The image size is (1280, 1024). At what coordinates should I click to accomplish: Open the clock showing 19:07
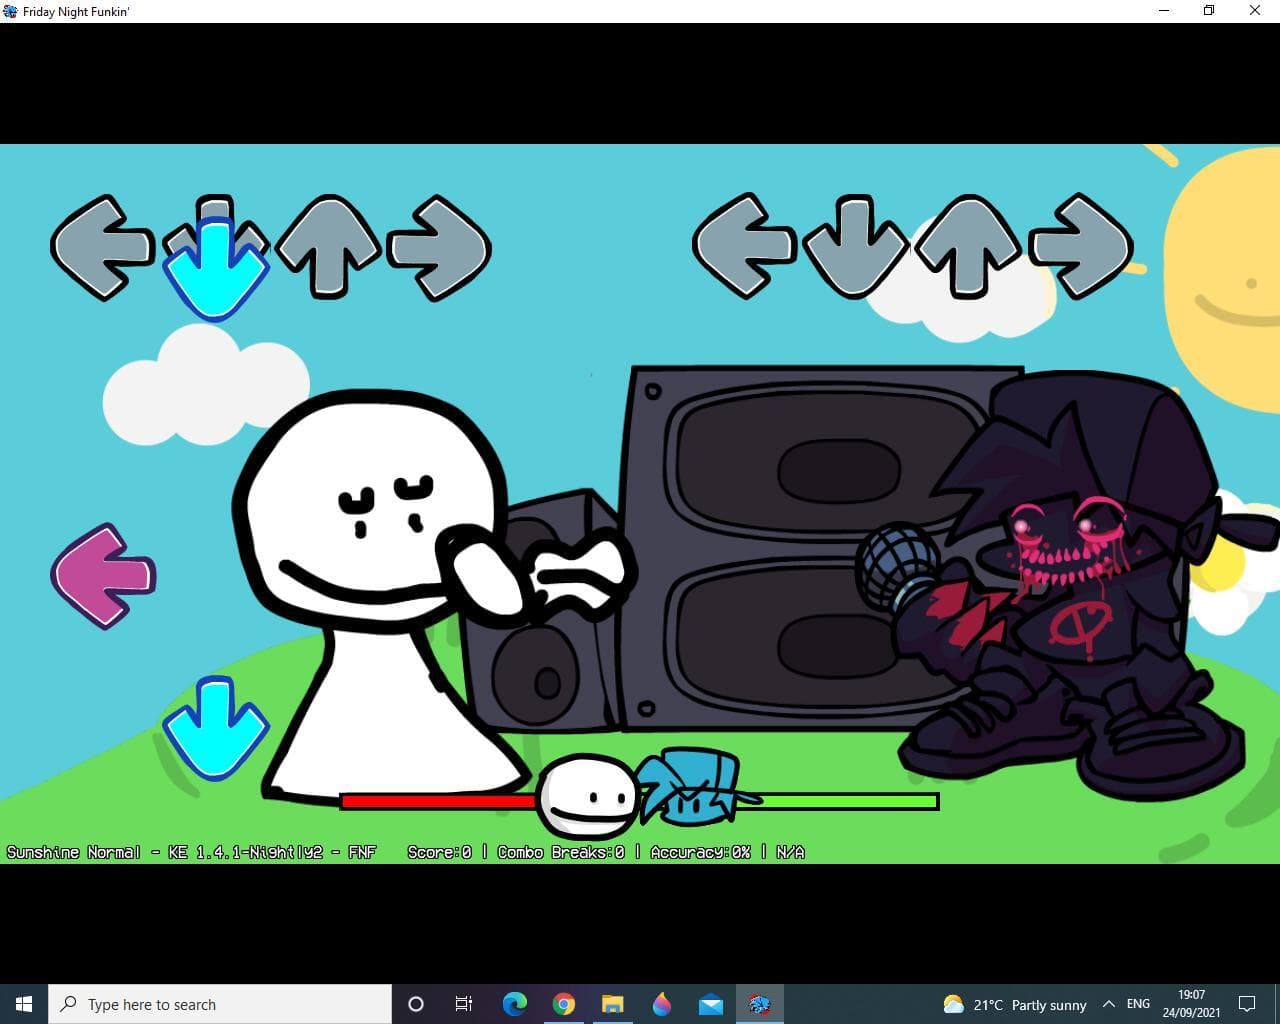click(1191, 1004)
